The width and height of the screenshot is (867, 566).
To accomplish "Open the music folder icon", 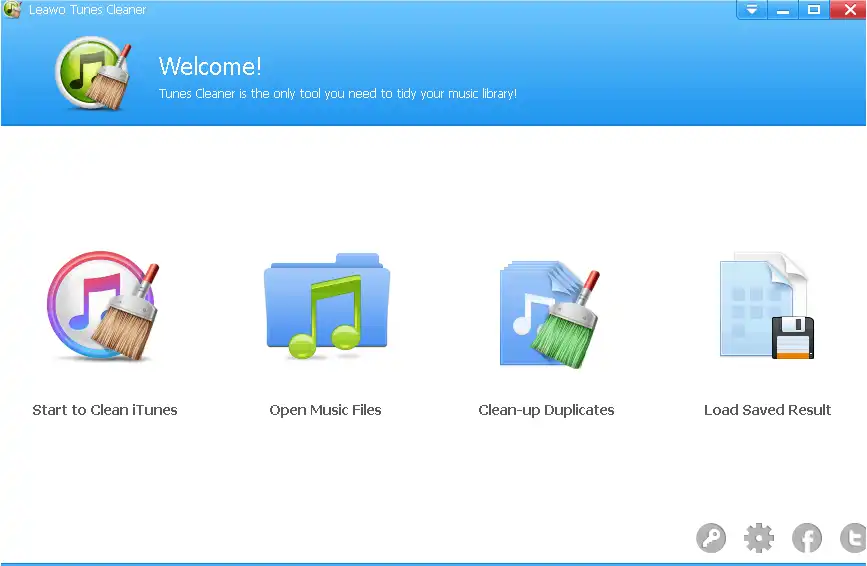I will pyautogui.click(x=326, y=306).
